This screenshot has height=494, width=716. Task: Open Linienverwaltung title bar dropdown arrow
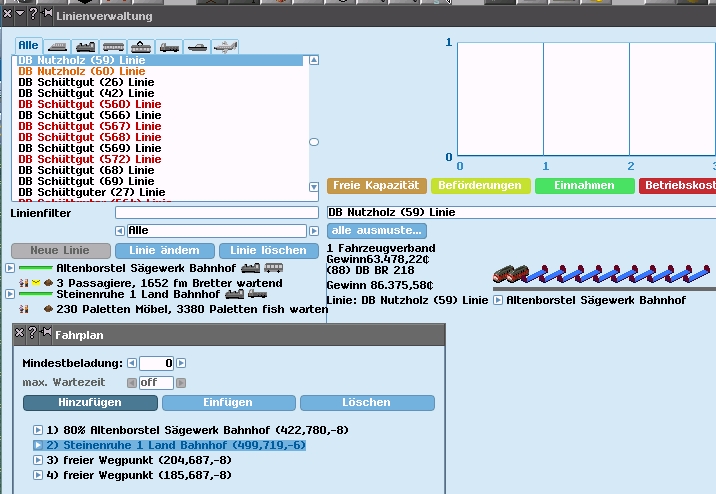point(20,13)
